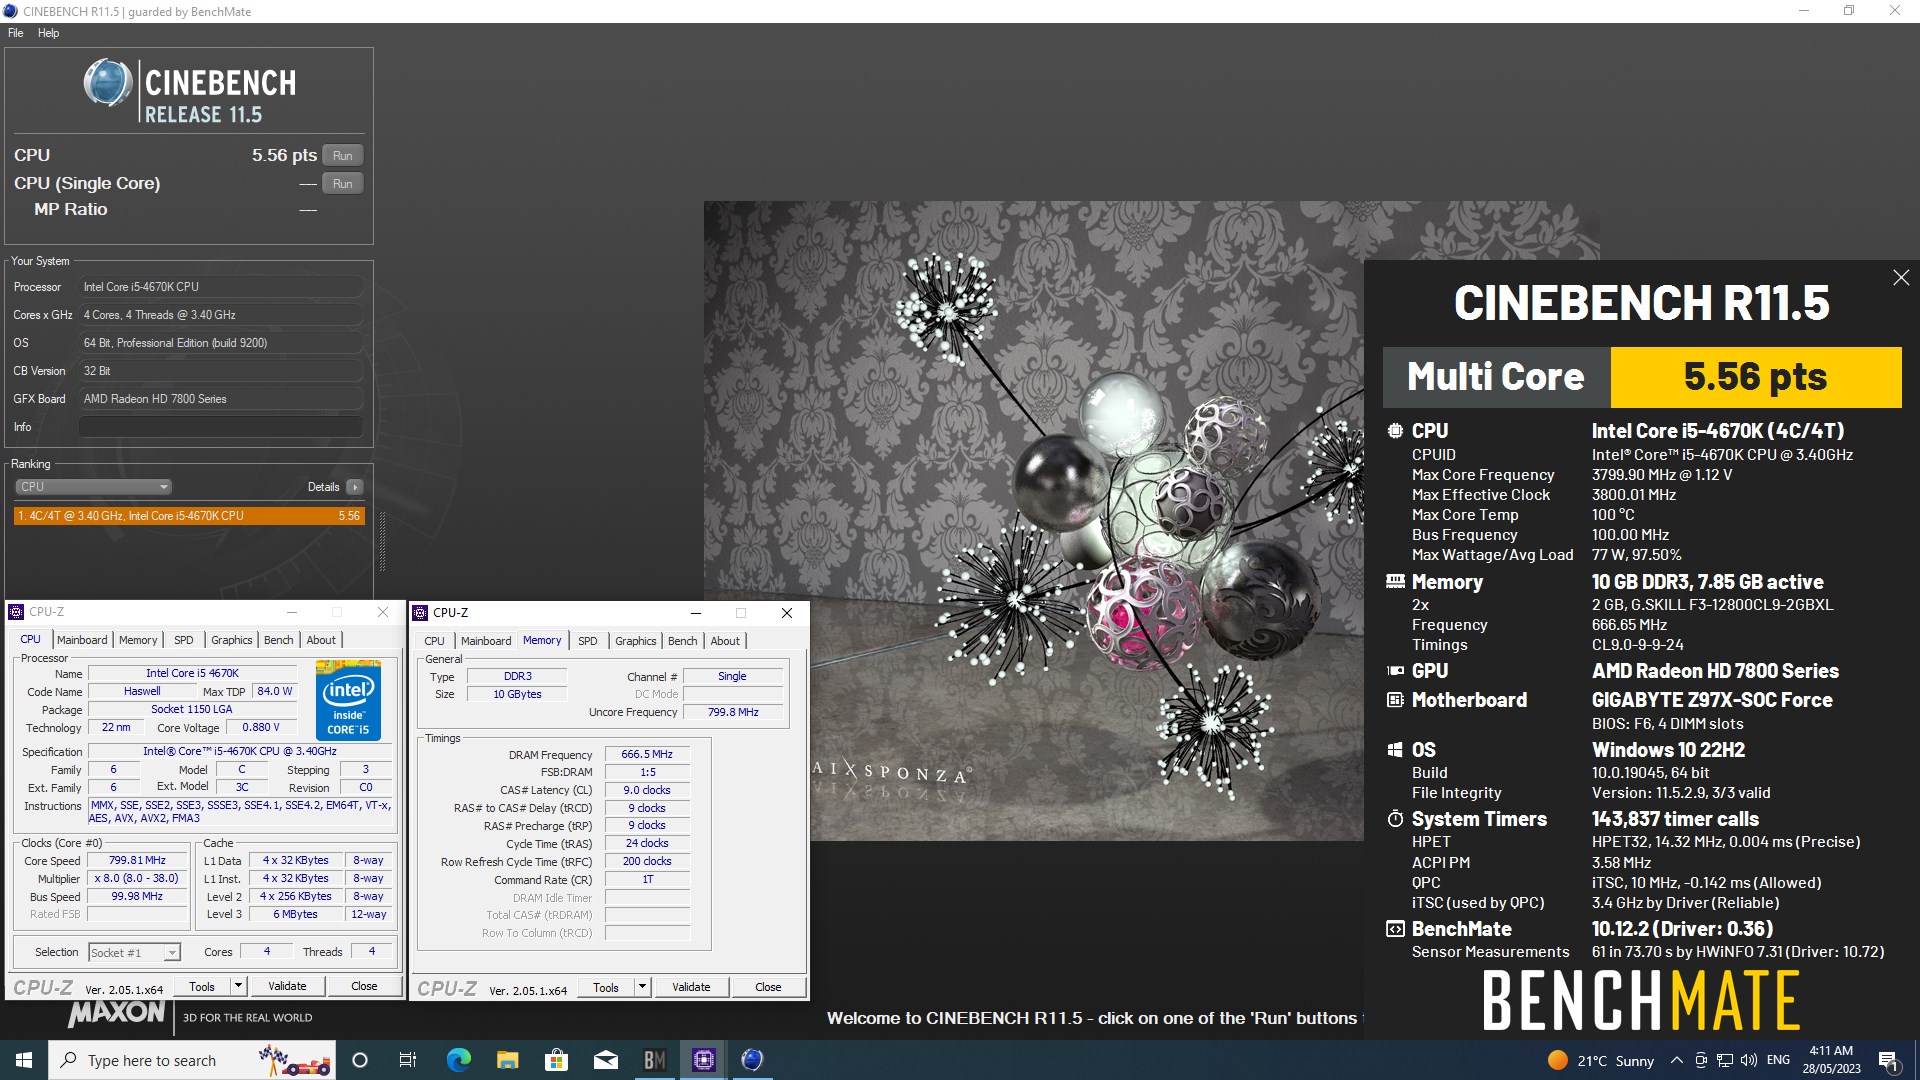Image resolution: width=1920 pixels, height=1080 pixels.
Task: Click the Info input field in Your System
Action: pos(220,427)
